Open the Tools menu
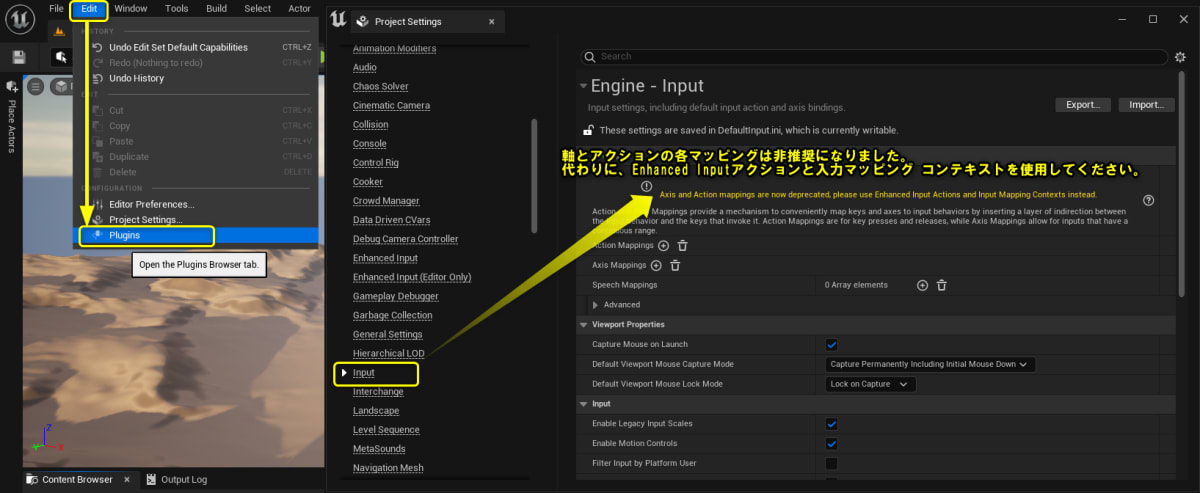Image resolution: width=1200 pixels, height=493 pixels. click(x=176, y=9)
